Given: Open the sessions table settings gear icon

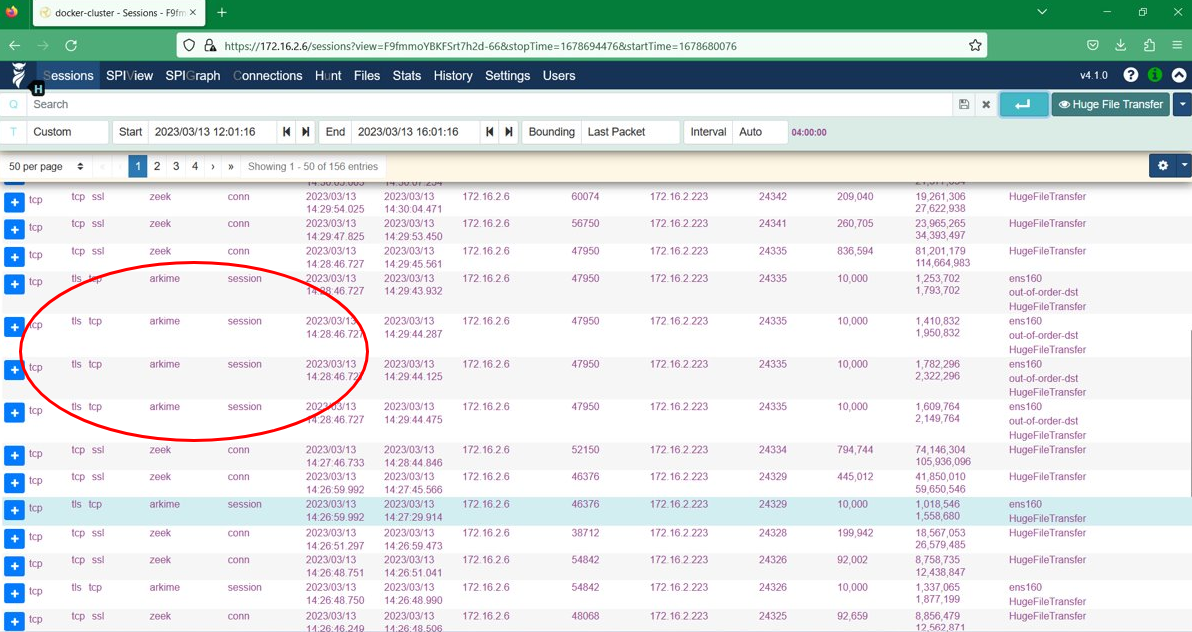Looking at the screenshot, I should point(1162,166).
